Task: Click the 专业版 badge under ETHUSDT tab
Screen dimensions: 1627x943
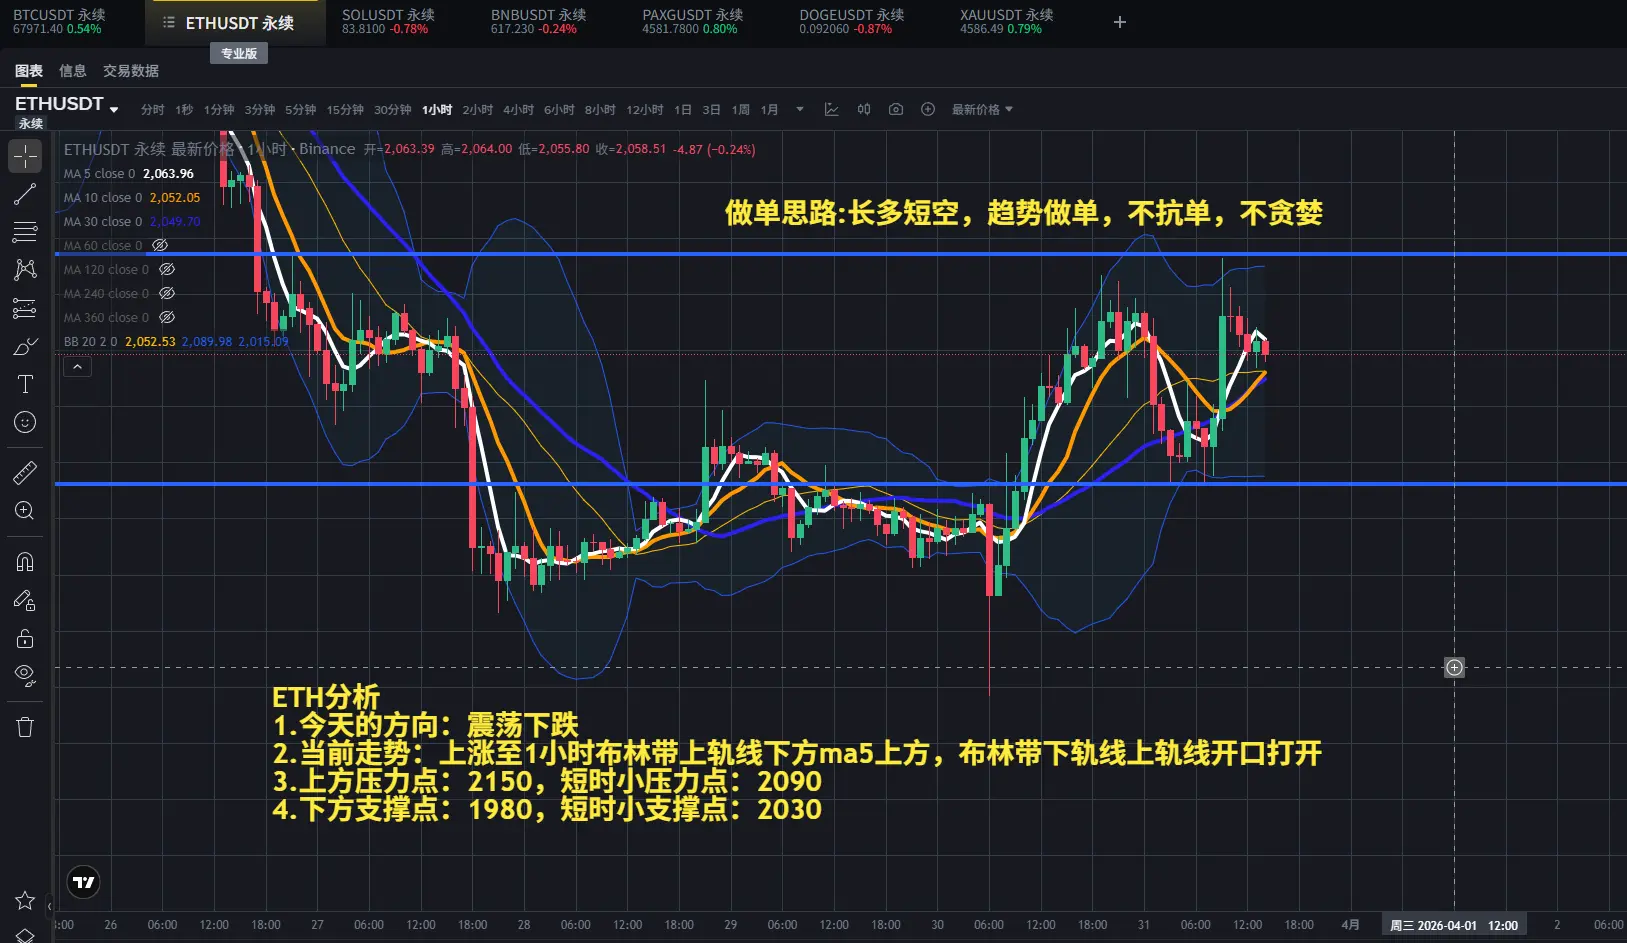Action: pyautogui.click(x=239, y=54)
